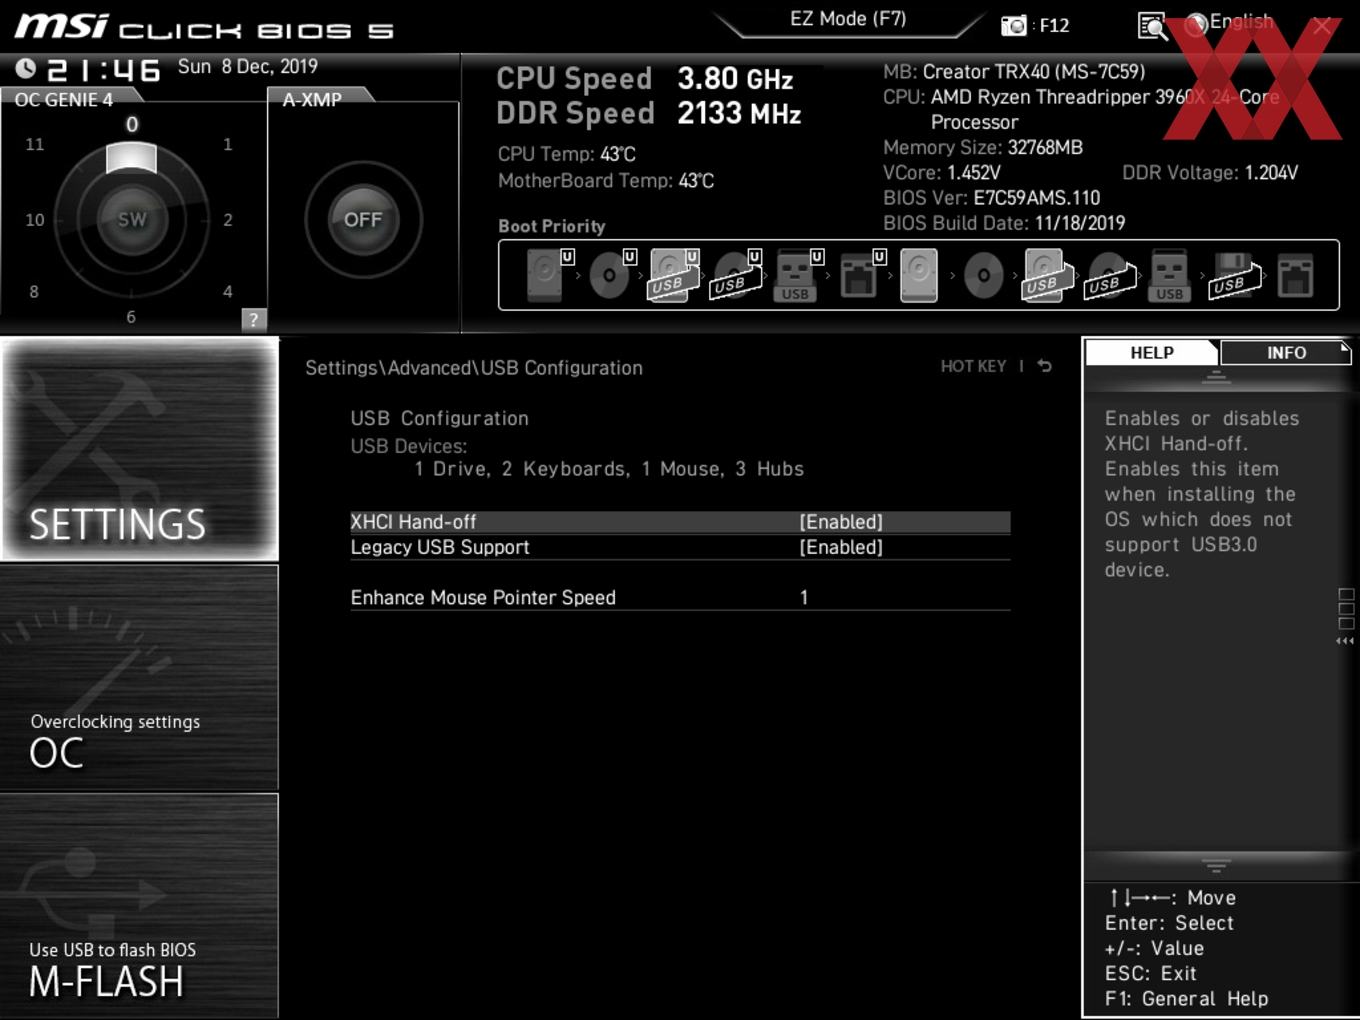Set OC Genie dial to position 11
This screenshot has width=1360, height=1020.
tap(35, 144)
